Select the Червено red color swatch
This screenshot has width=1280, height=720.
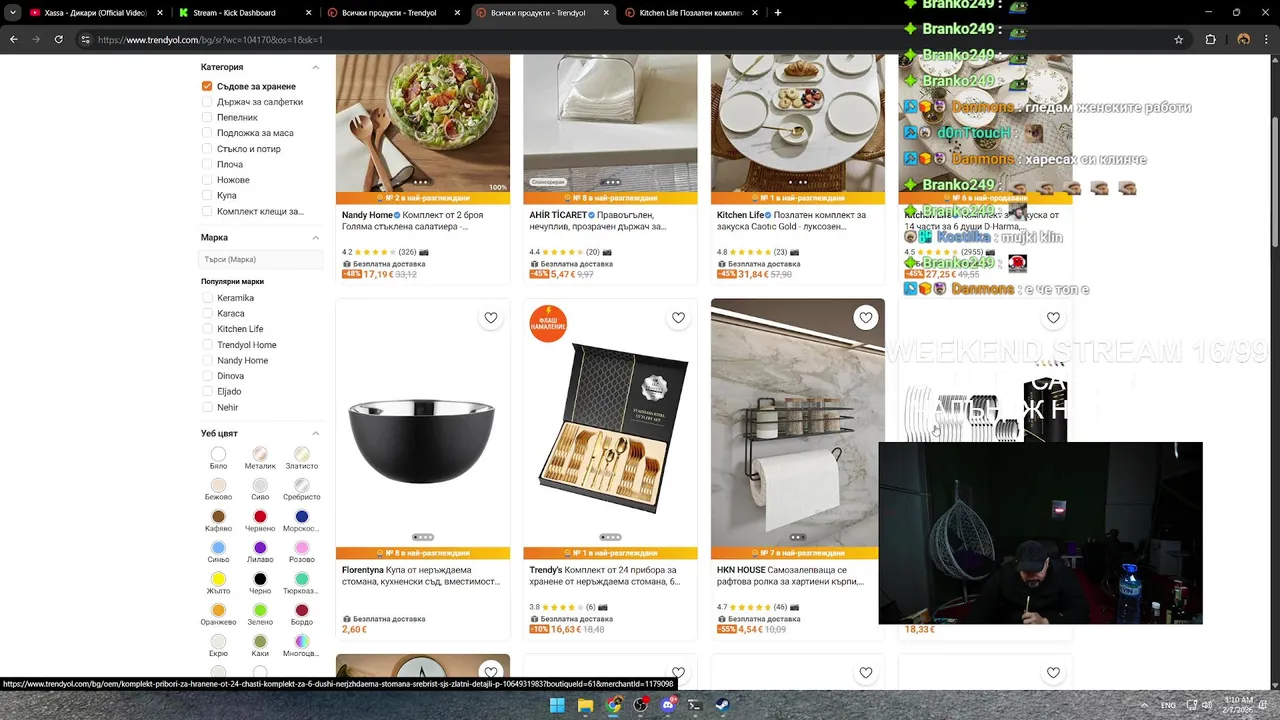(x=260, y=517)
